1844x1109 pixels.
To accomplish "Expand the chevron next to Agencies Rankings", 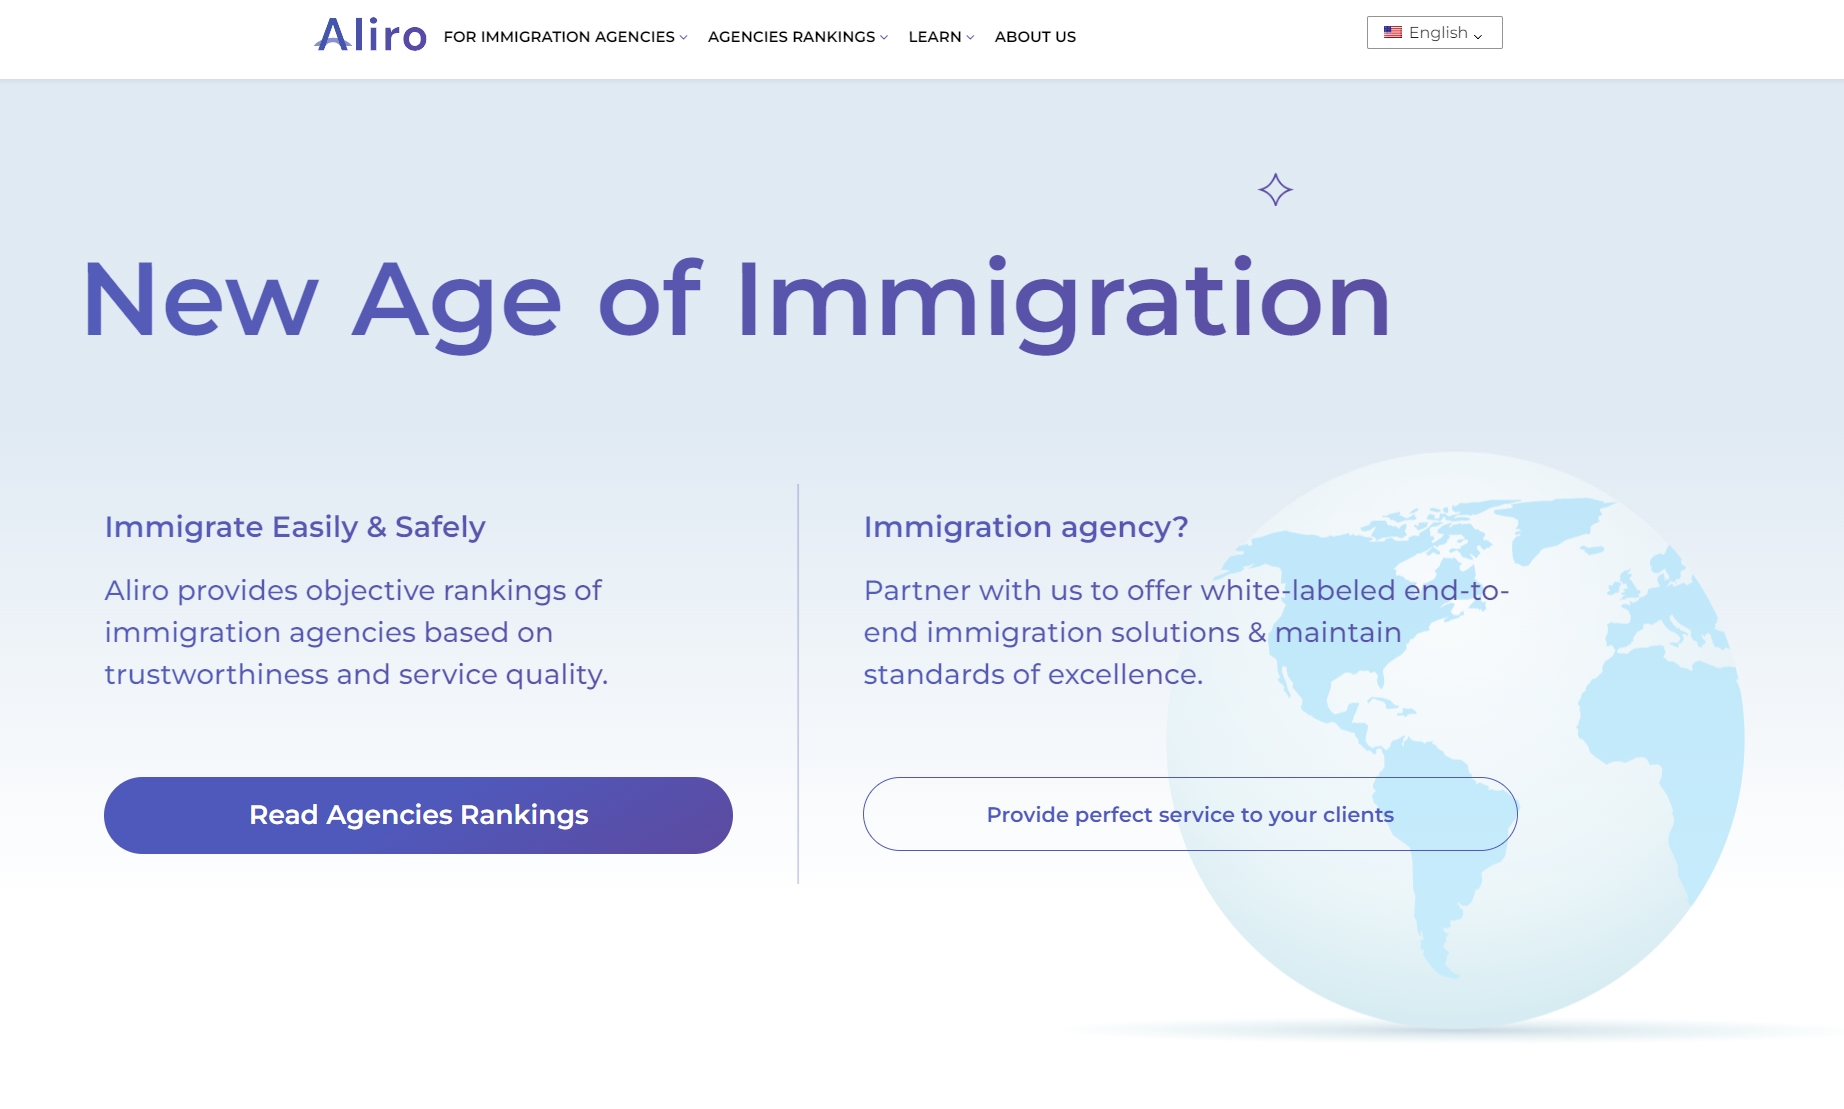I will coord(884,38).
